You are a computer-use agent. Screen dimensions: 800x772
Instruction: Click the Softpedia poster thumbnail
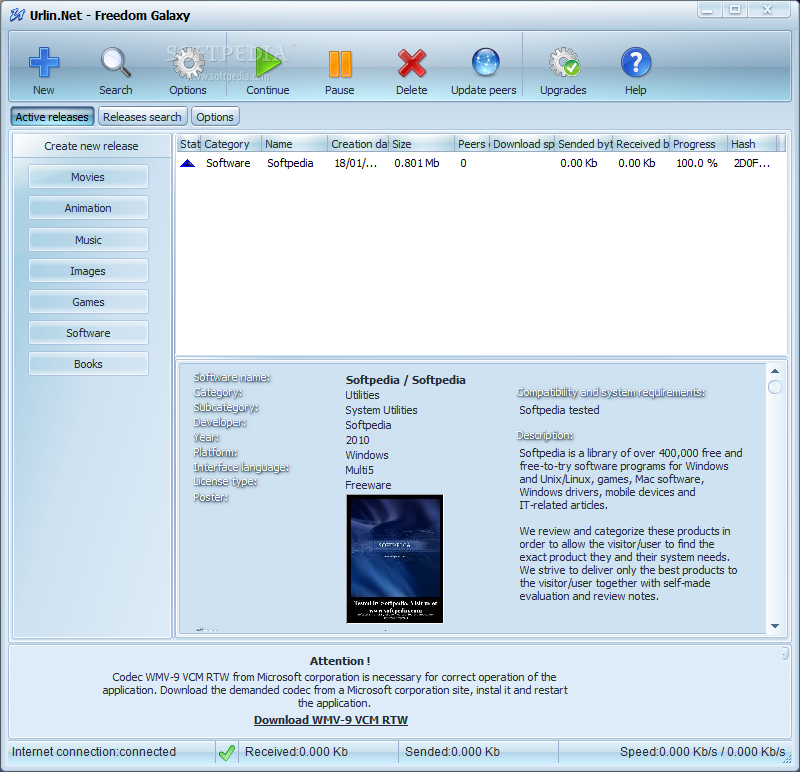pyautogui.click(x=395, y=559)
